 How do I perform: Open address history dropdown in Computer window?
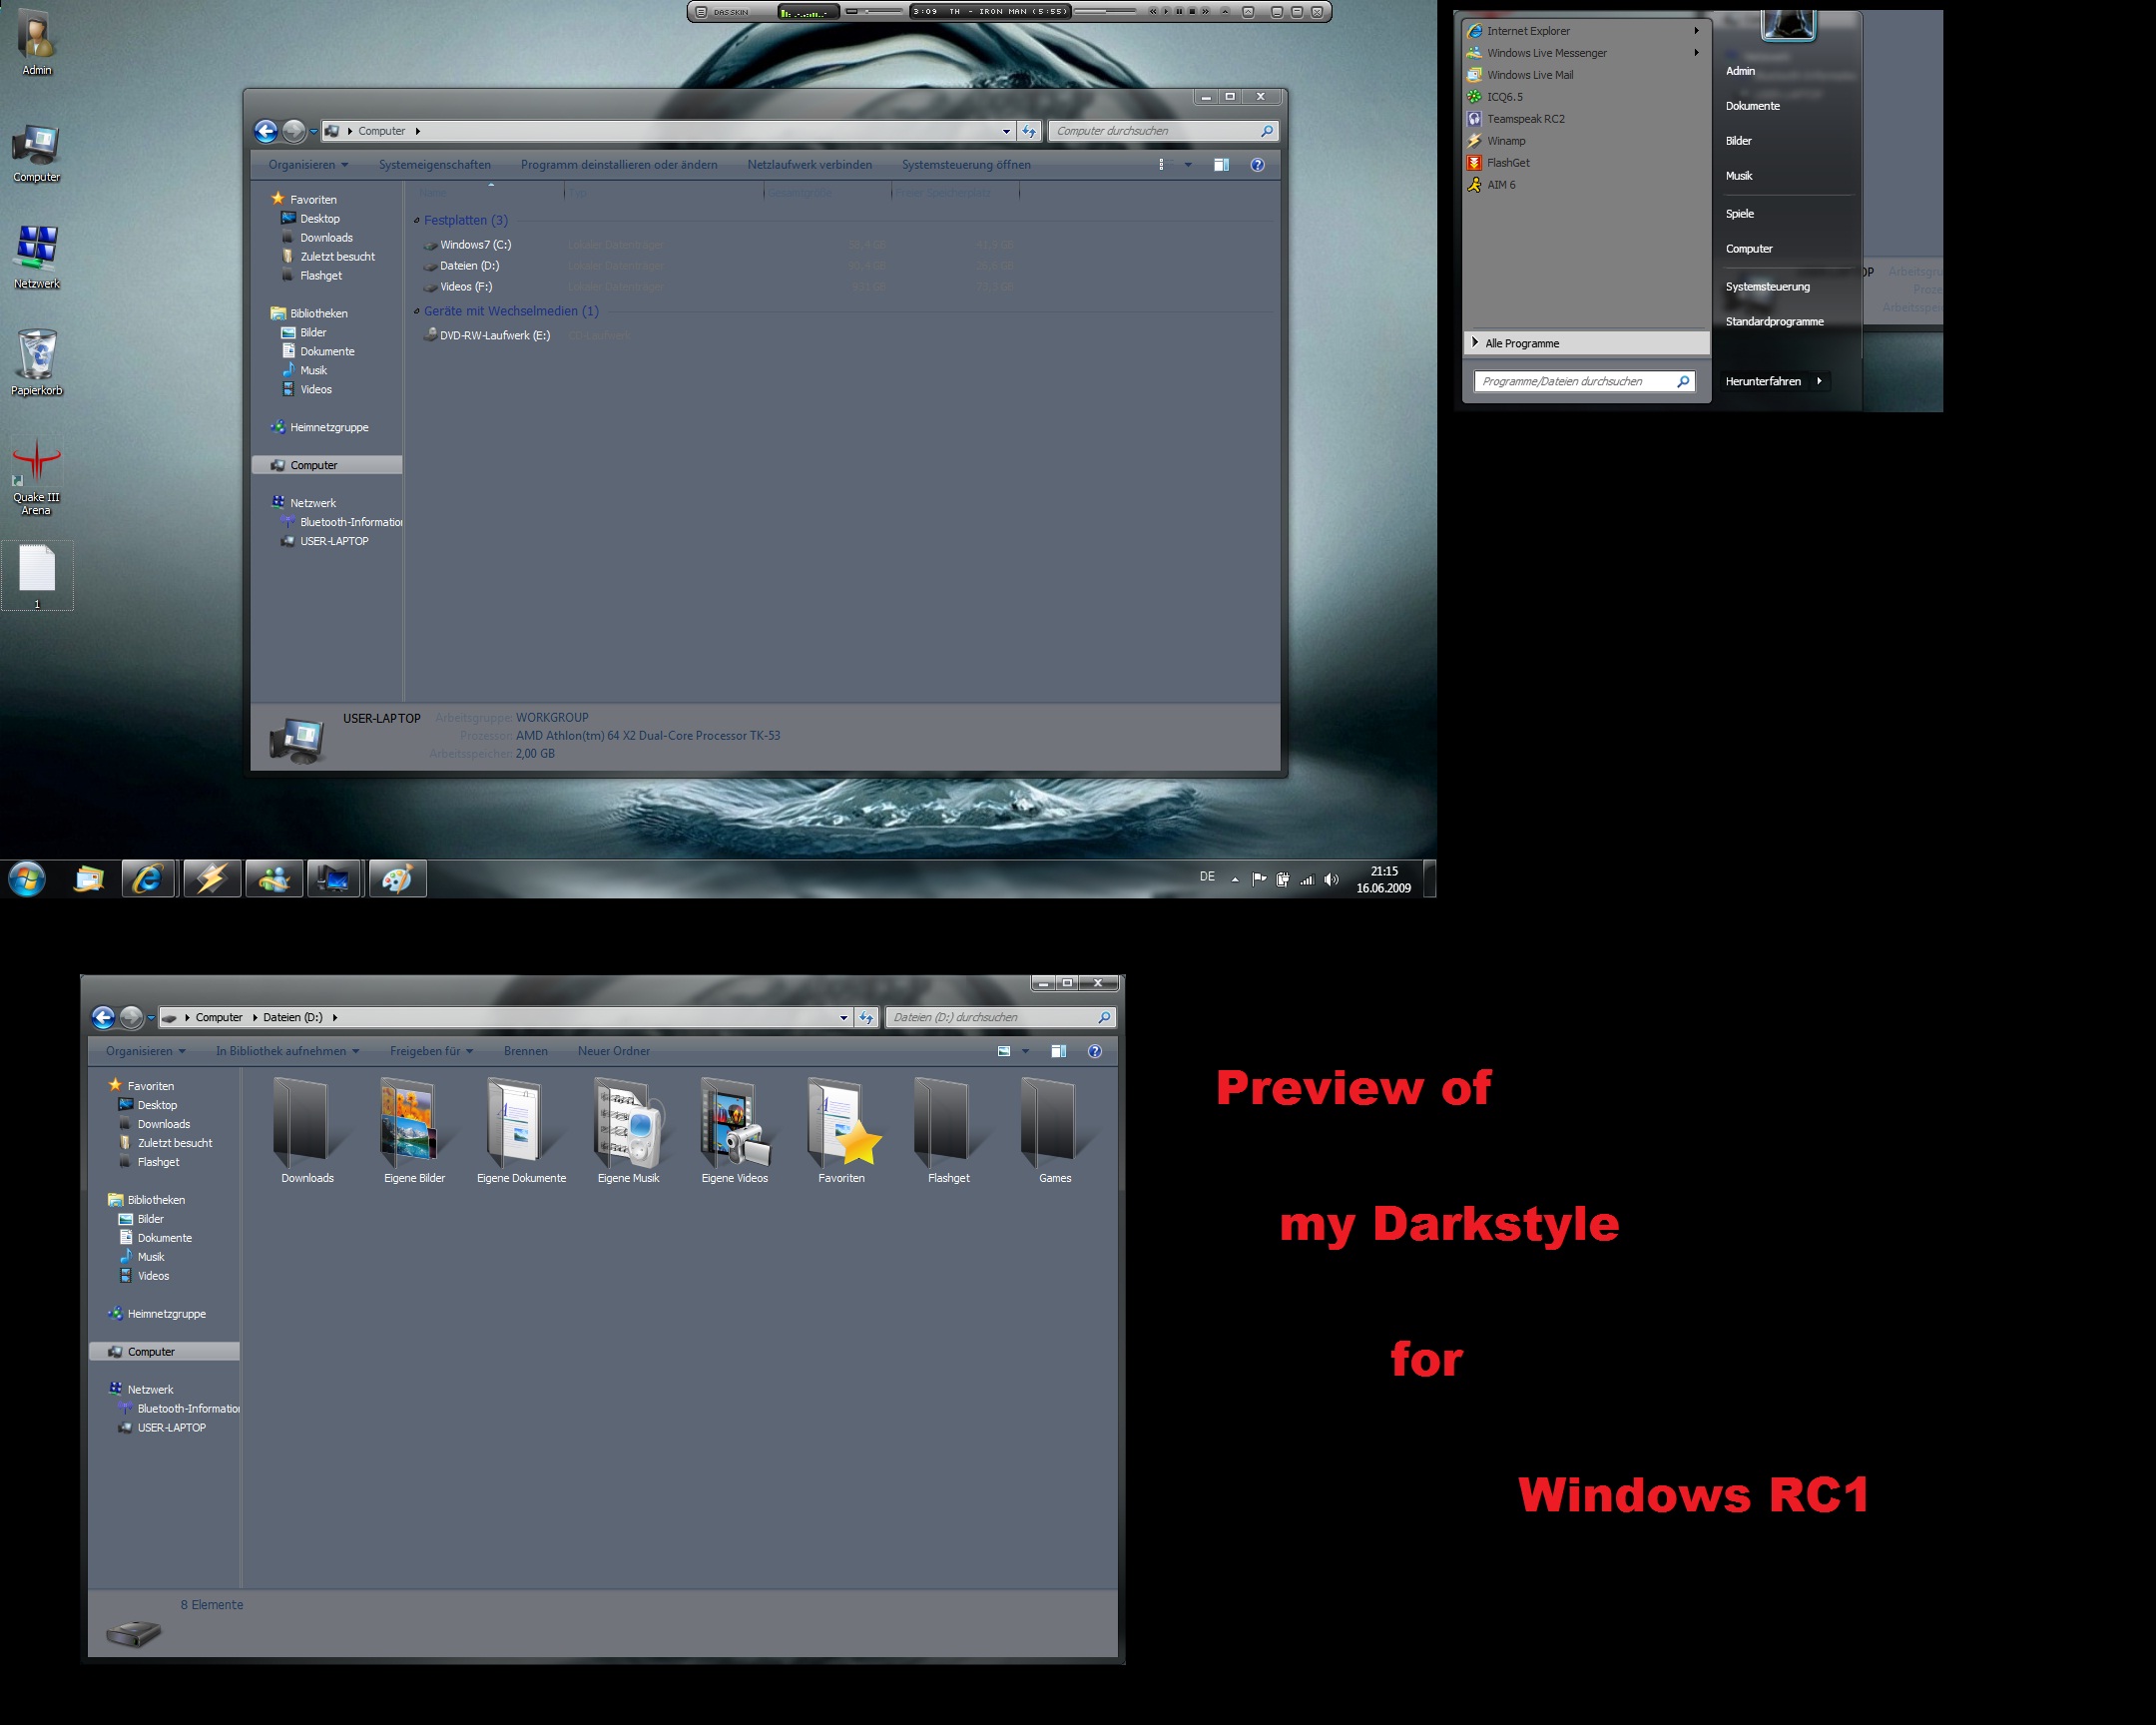coord(1006,131)
